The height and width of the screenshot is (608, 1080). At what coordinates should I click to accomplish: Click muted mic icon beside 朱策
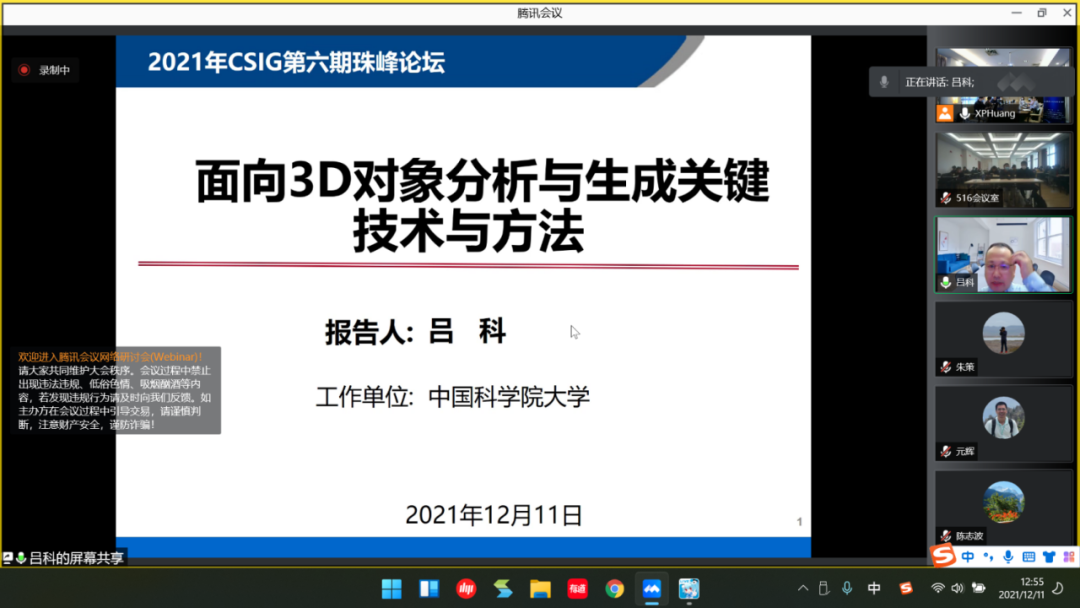point(946,367)
